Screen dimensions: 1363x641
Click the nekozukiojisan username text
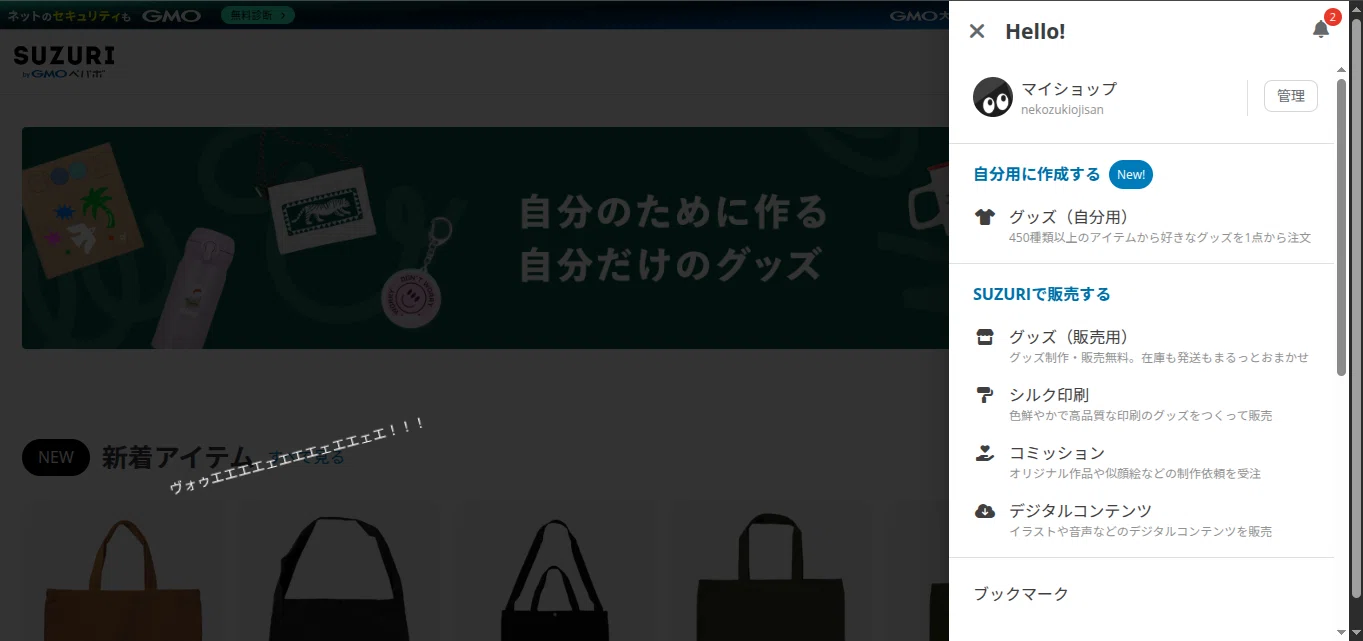1062,110
